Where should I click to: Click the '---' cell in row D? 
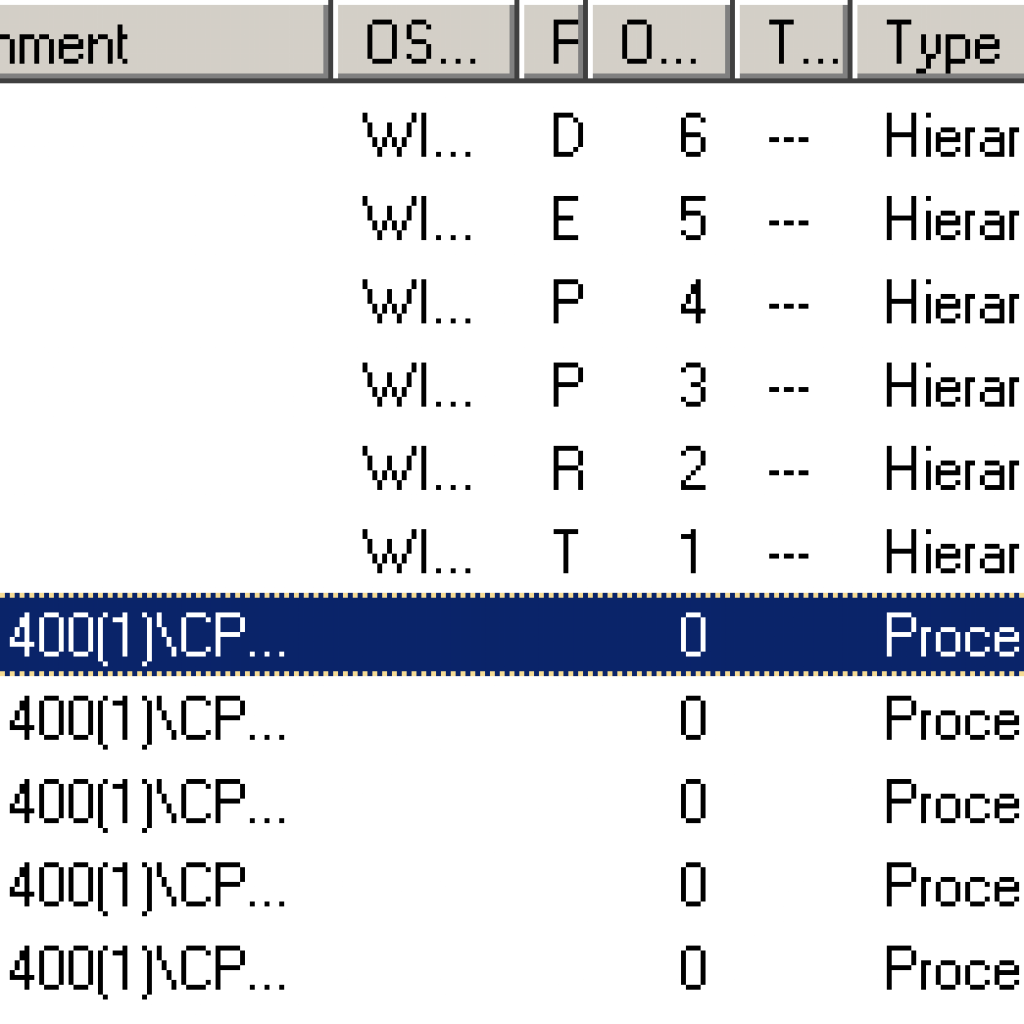[x=789, y=139]
